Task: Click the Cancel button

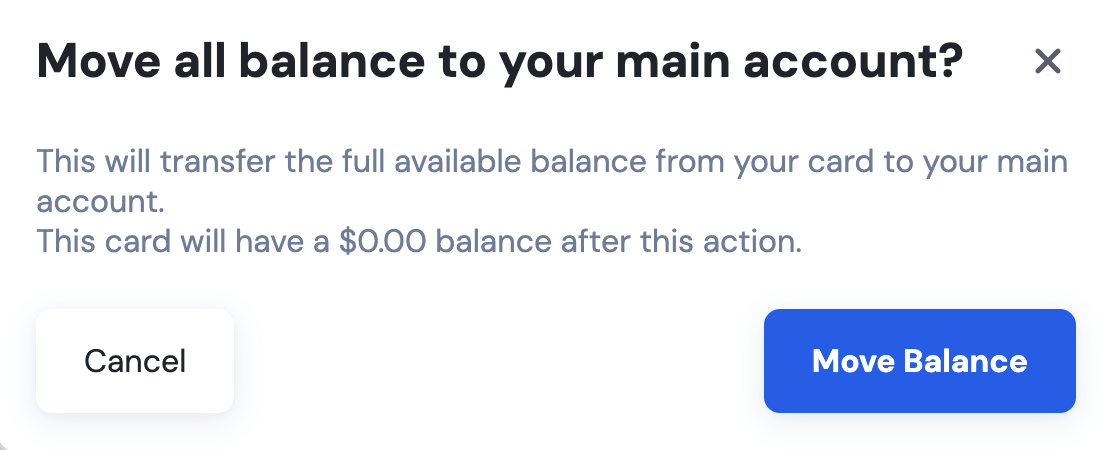Action: [x=135, y=361]
